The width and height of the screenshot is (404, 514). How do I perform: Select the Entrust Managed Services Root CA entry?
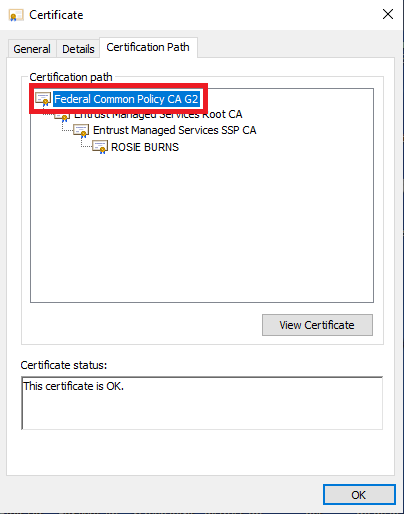pyautogui.click(x=158, y=115)
